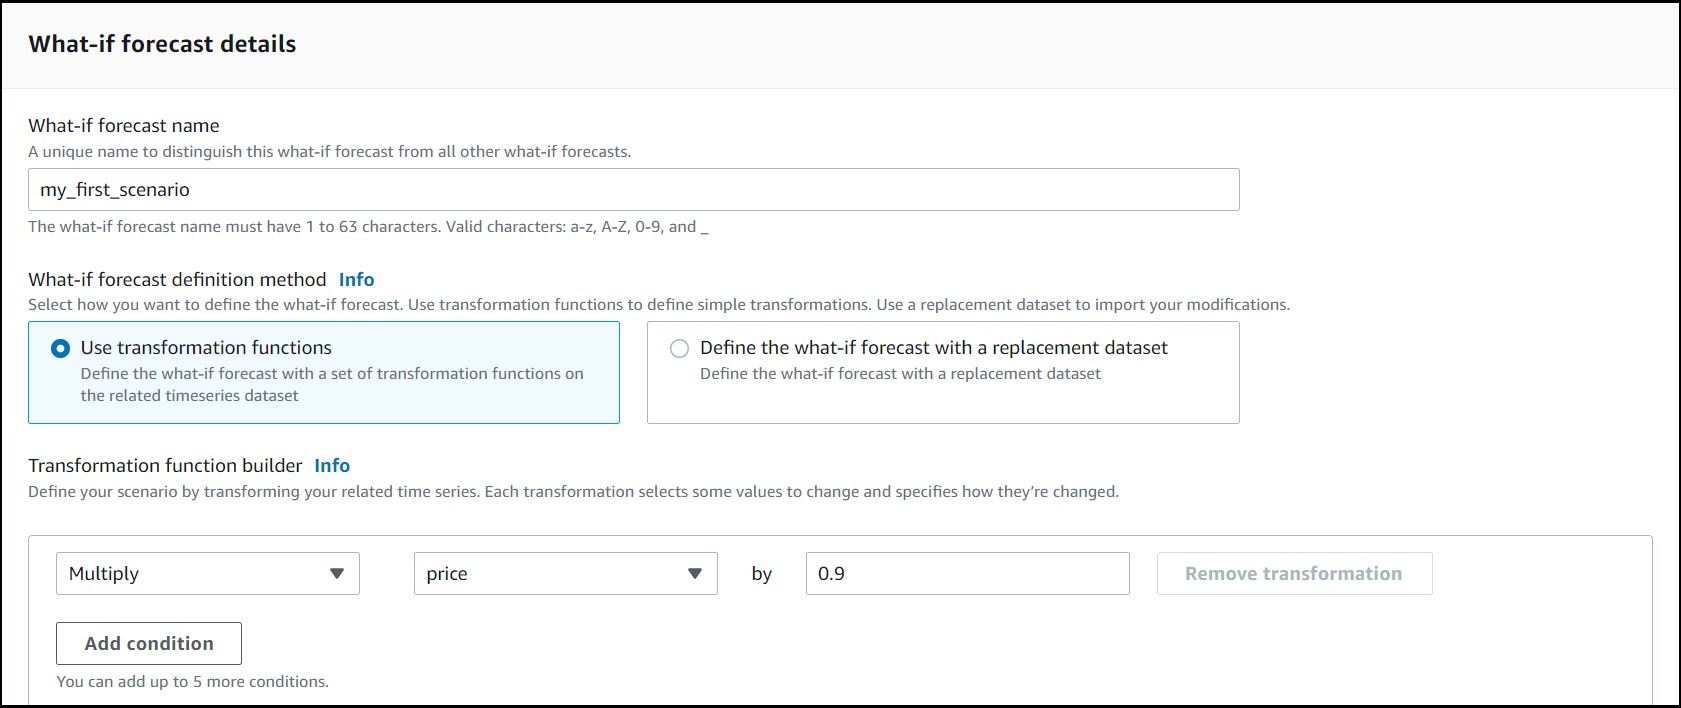The image size is (1681, 708).
Task: Open the price column dropdown
Action: pos(566,574)
